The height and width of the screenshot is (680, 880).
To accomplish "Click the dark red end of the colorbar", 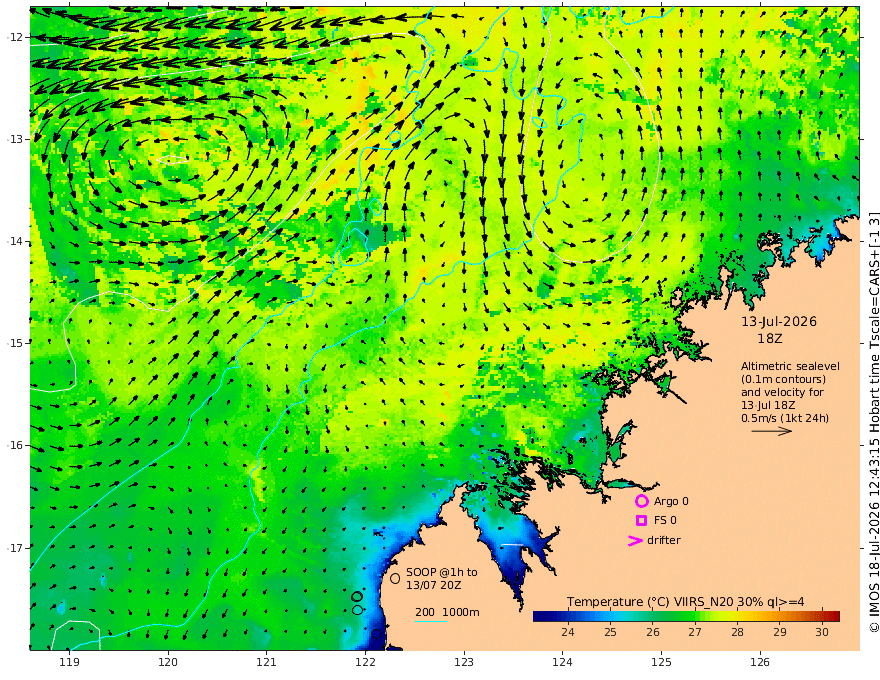I will point(834,617).
